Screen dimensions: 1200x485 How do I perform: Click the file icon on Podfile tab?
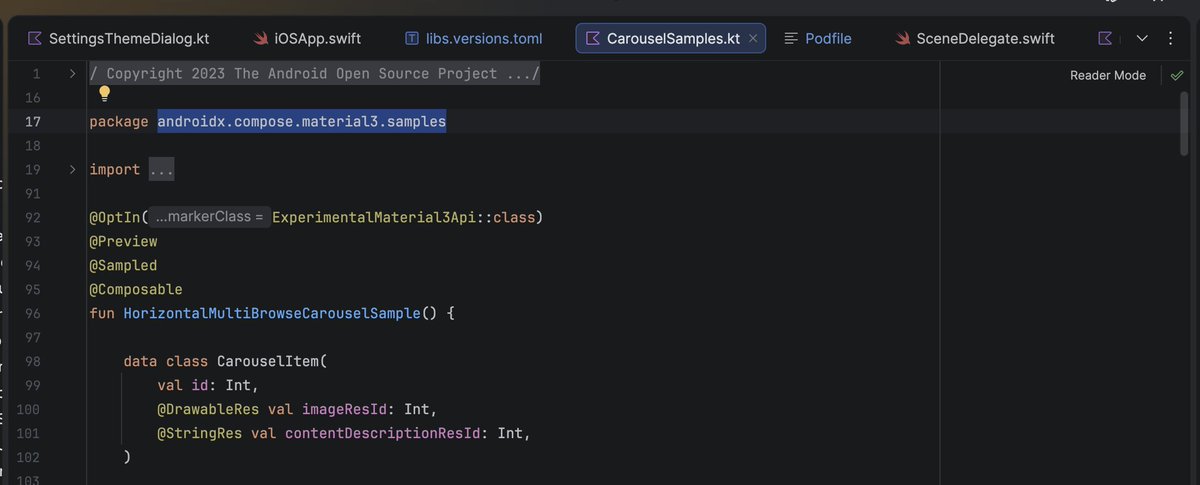(x=791, y=39)
